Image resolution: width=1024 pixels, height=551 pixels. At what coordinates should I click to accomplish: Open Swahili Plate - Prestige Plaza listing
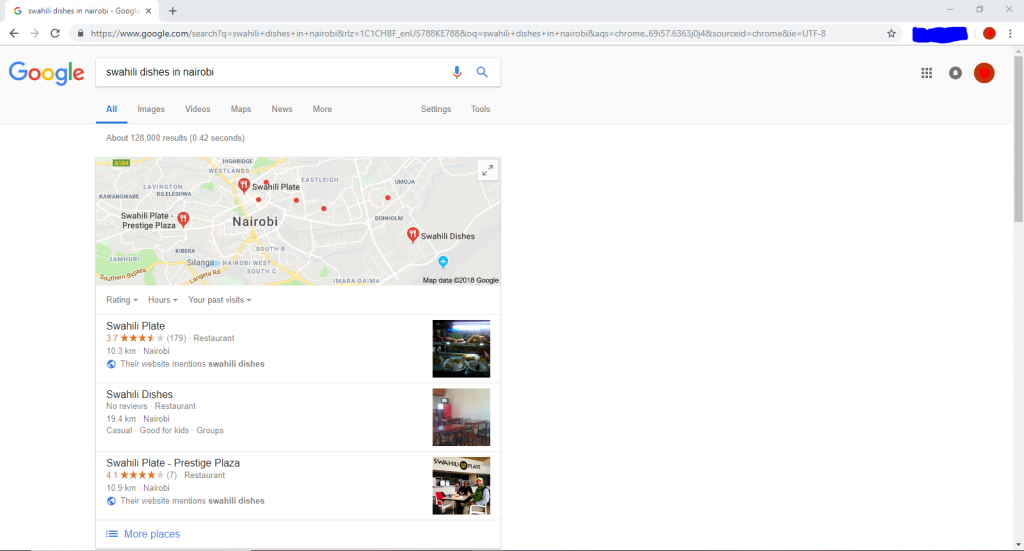pyautogui.click(x=173, y=463)
